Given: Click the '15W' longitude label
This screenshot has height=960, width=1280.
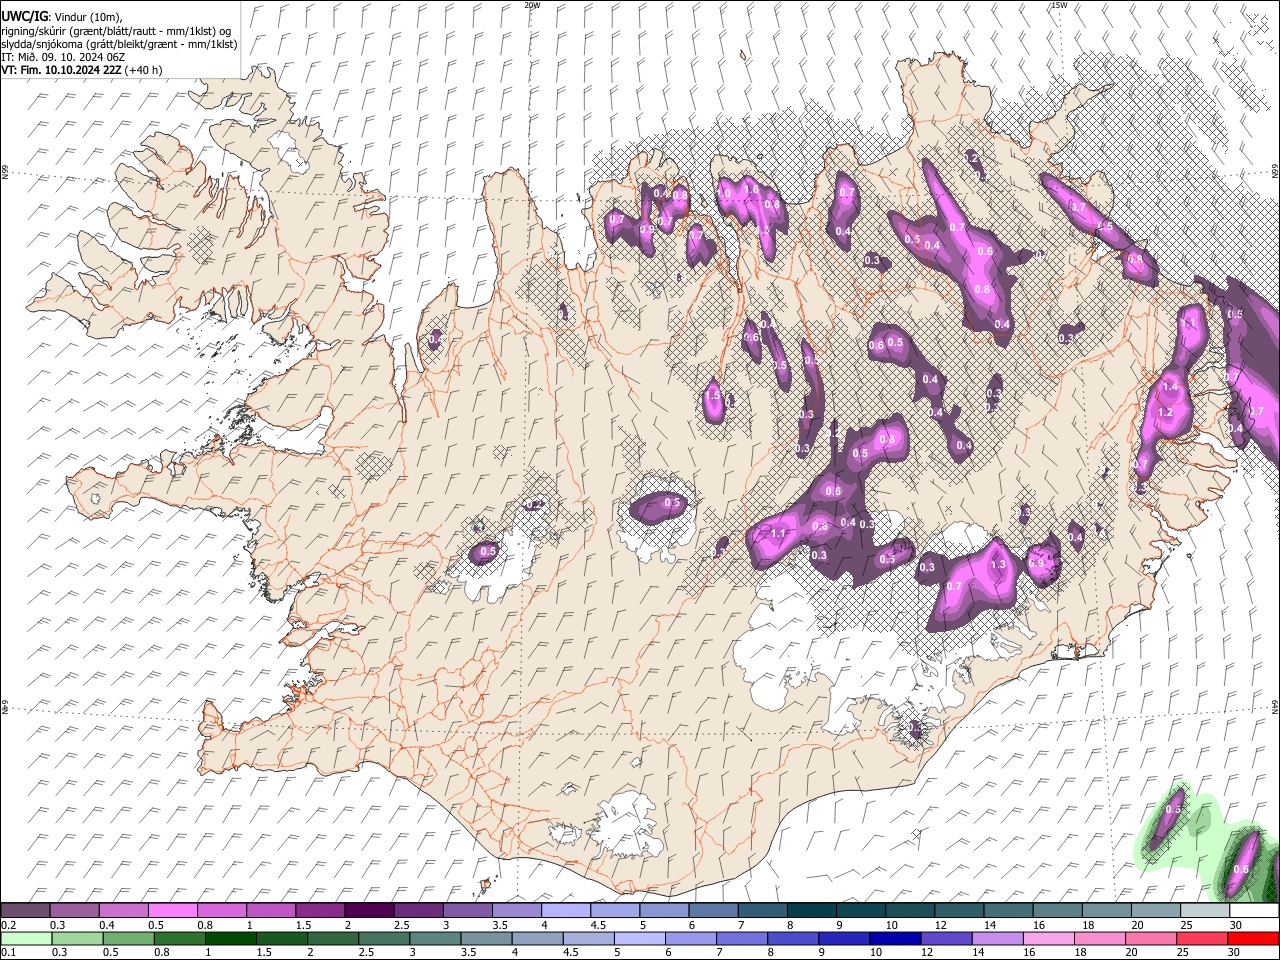Looking at the screenshot, I should [x=1059, y=5].
